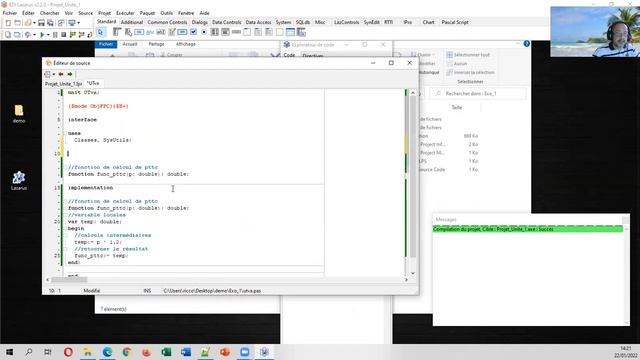This screenshot has width=640, height=360.
Task: Click the New Form toolbar icon
Action: (18, 23)
